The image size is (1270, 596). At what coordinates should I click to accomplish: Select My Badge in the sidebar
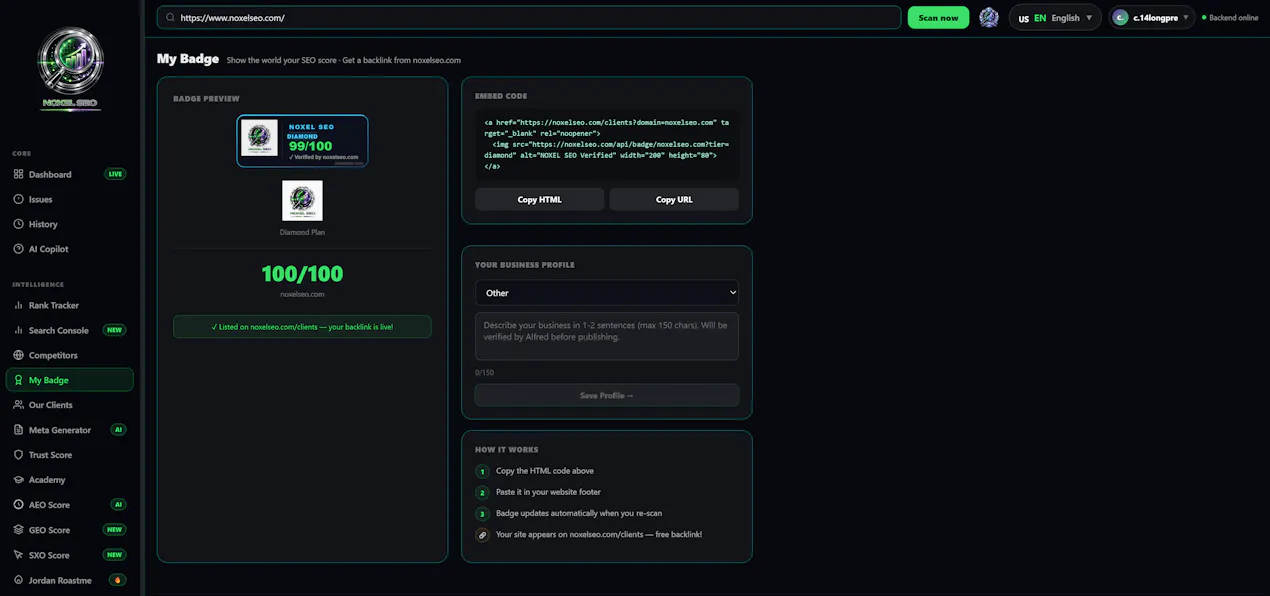[x=70, y=380]
